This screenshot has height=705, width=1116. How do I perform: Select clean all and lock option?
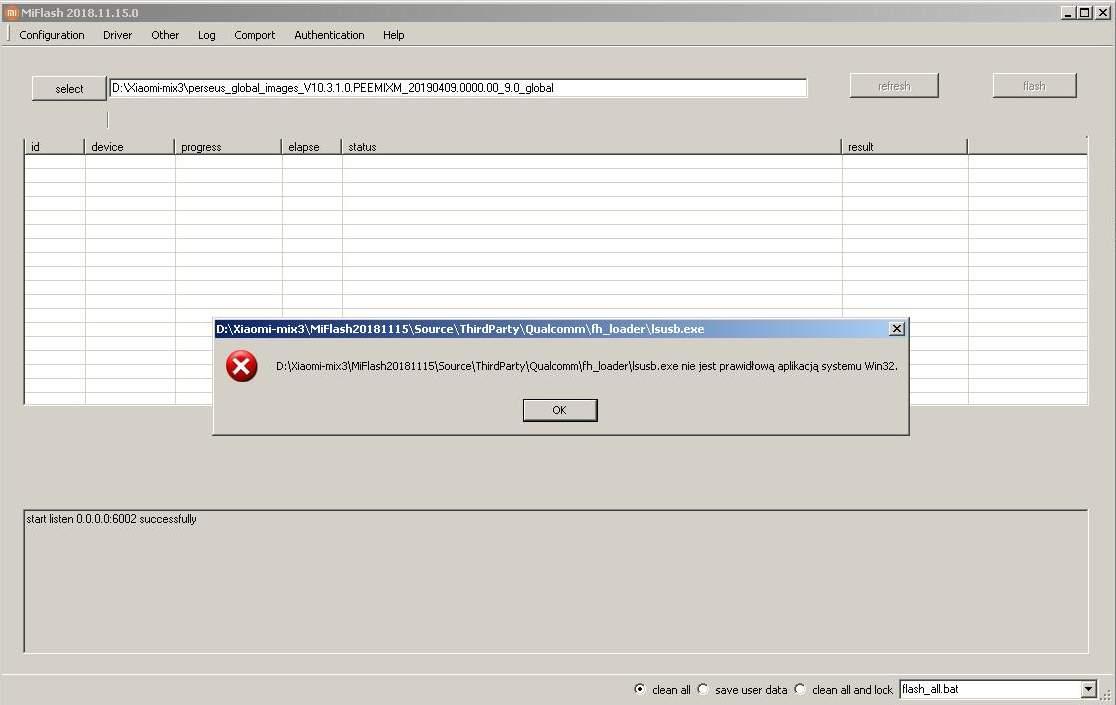(800, 689)
